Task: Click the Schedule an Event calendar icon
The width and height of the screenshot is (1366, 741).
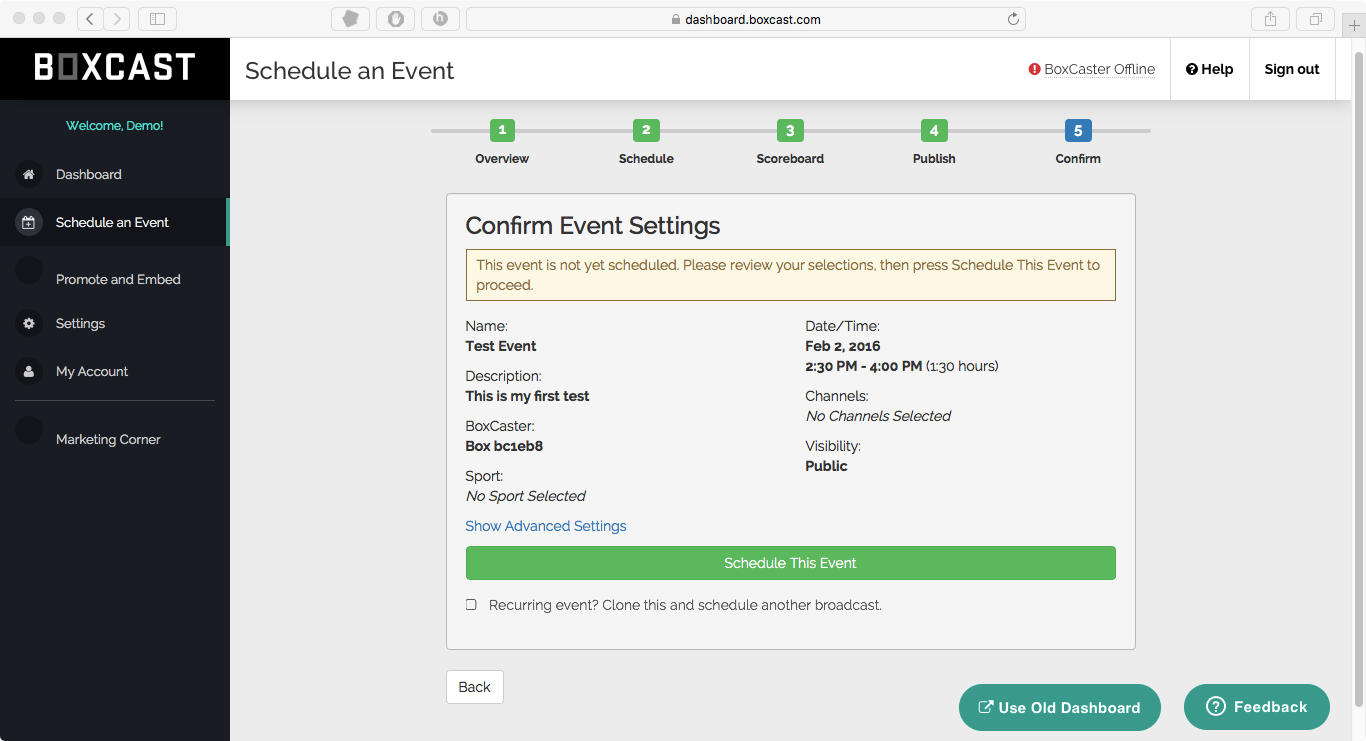Action: click(29, 222)
